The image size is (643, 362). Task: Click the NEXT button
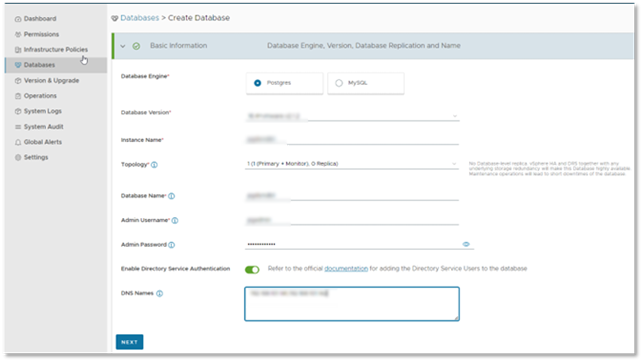pyautogui.click(x=130, y=342)
